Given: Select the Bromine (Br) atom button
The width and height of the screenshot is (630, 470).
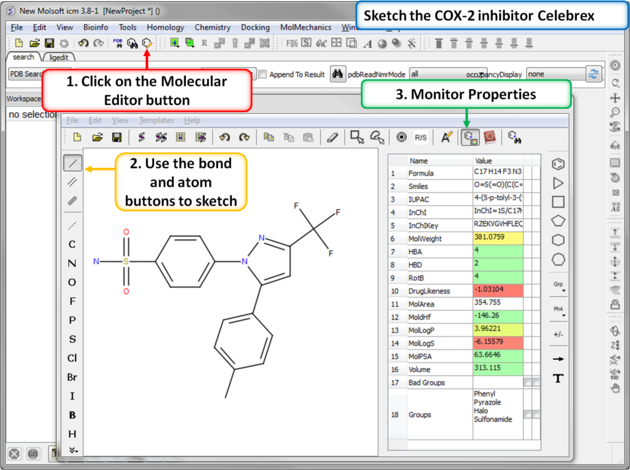Looking at the screenshot, I should tap(72, 377).
